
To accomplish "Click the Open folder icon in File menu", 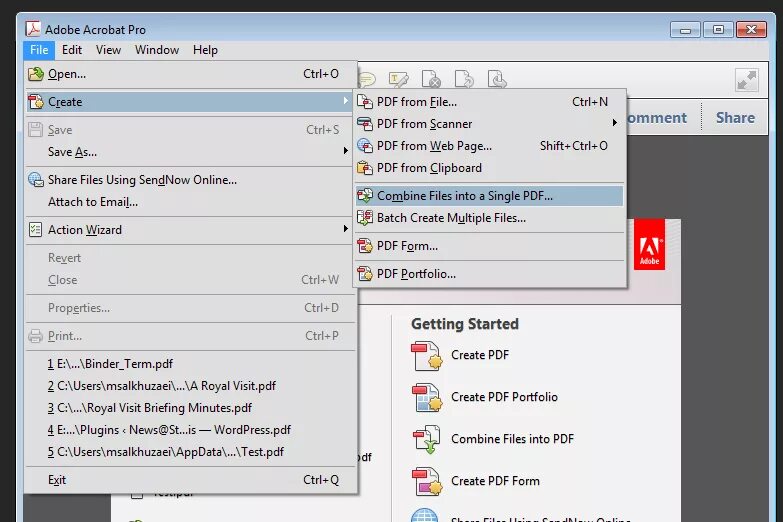I will pos(36,74).
